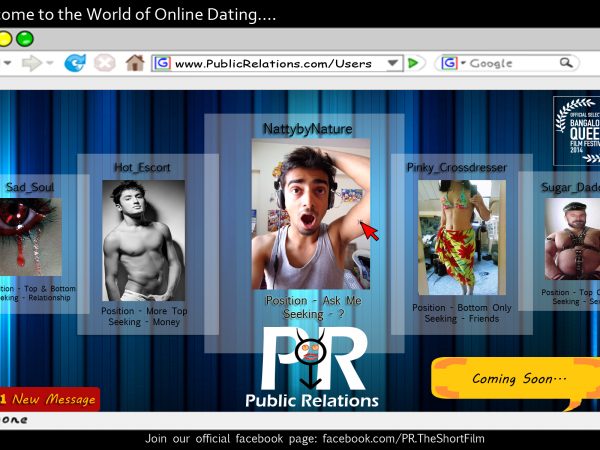The height and width of the screenshot is (450, 600).
Task: Open the 1 New Message notification
Action: (49, 399)
